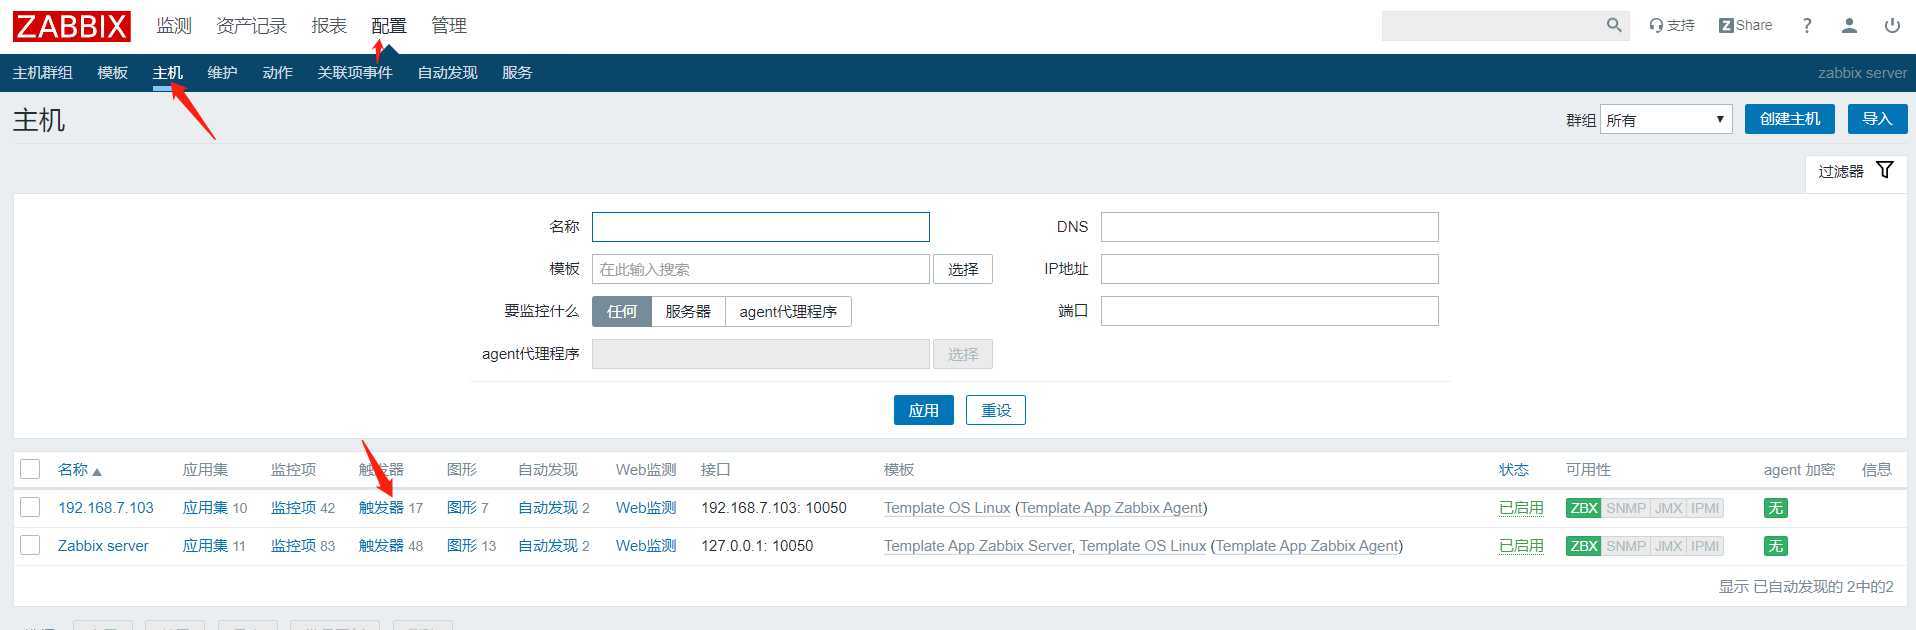Open the 资产记录 menu
This screenshot has height=630, width=1916.
click(251, 26)
